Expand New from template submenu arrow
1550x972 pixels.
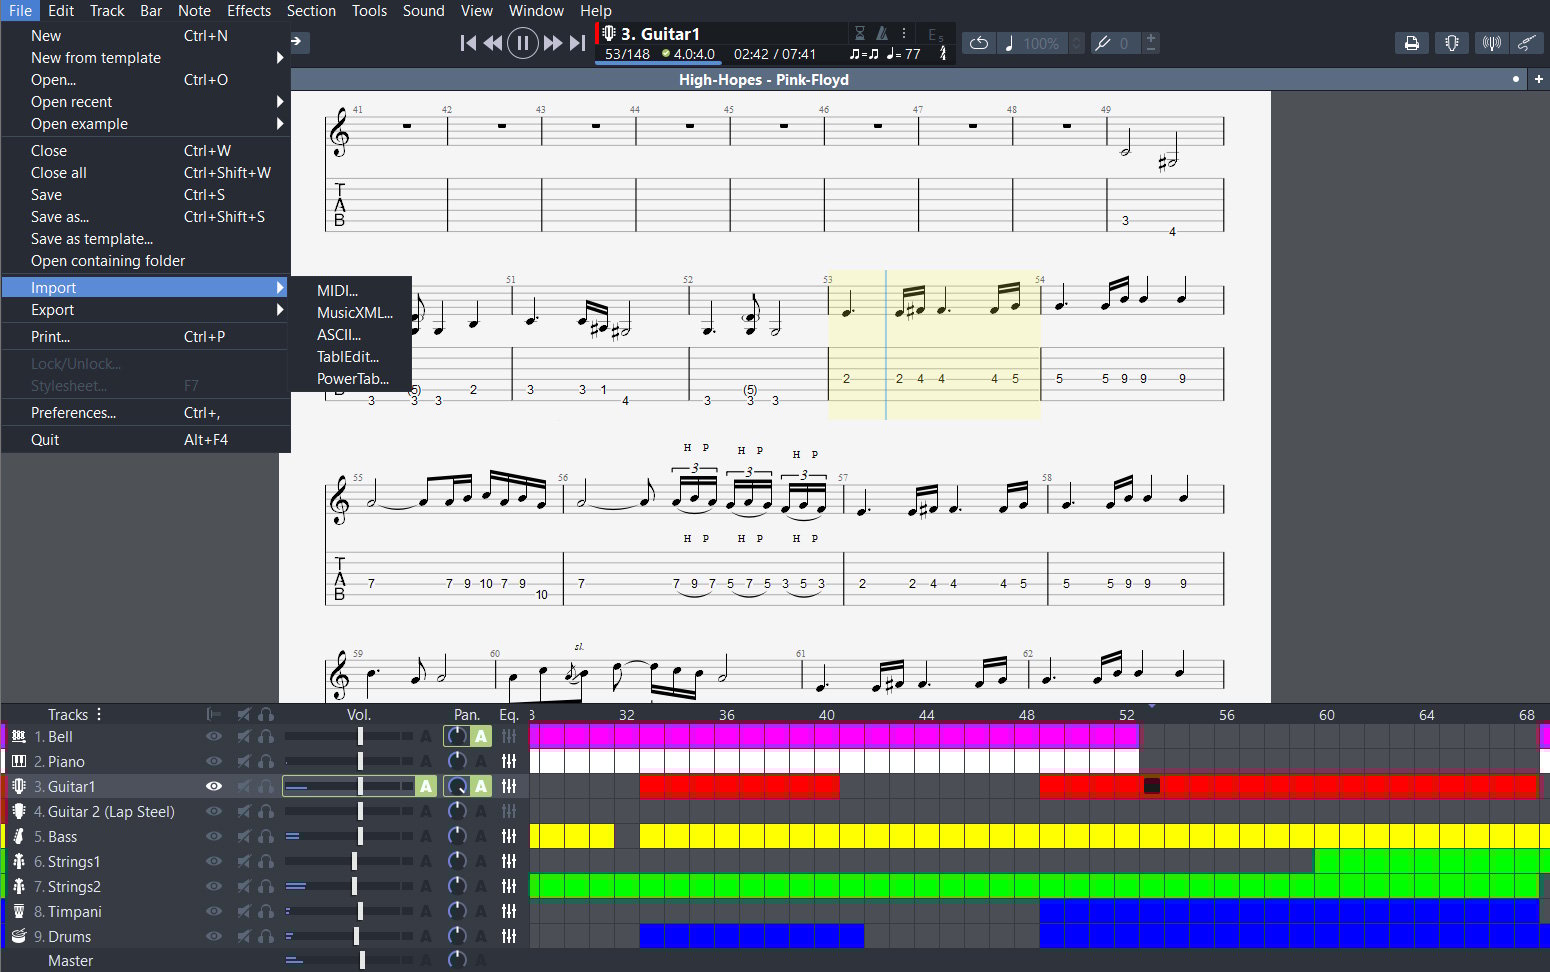coord(280,58)
